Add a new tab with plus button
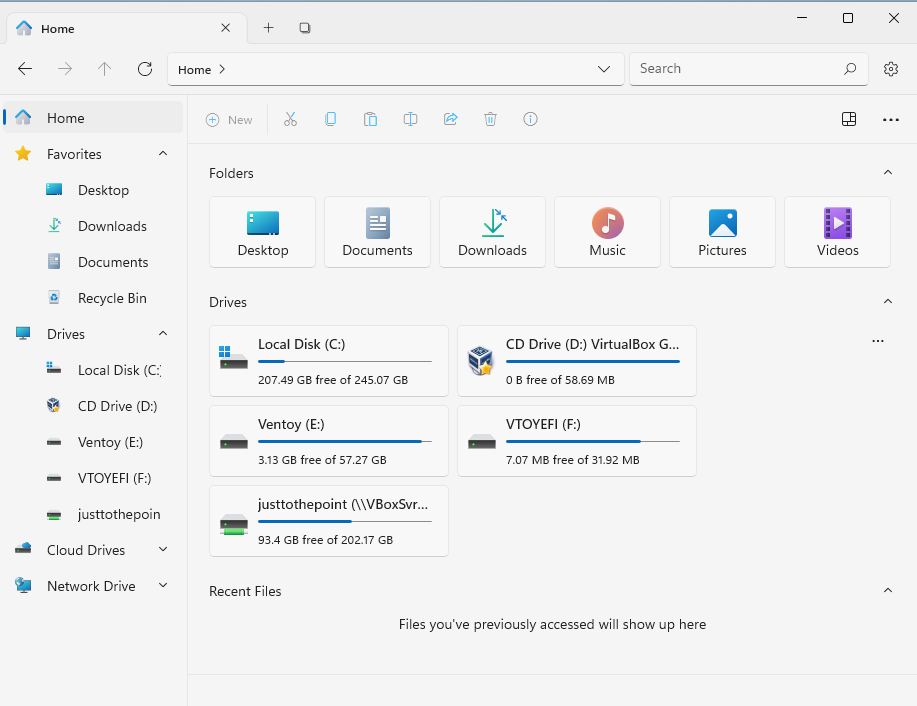The width and height of the screenshot is (917, 706). (268, 28)
